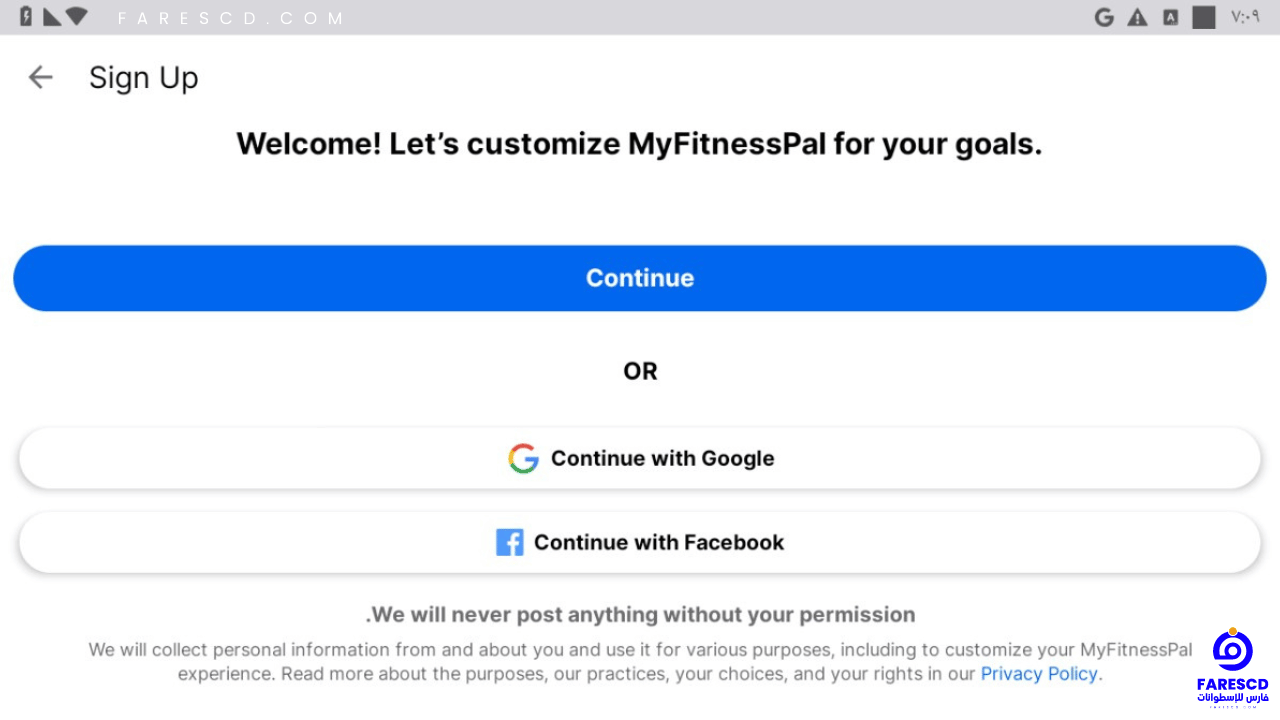Click the never post without permission notice
Viewport: 1280px width, 720px height.
point(641,614)
